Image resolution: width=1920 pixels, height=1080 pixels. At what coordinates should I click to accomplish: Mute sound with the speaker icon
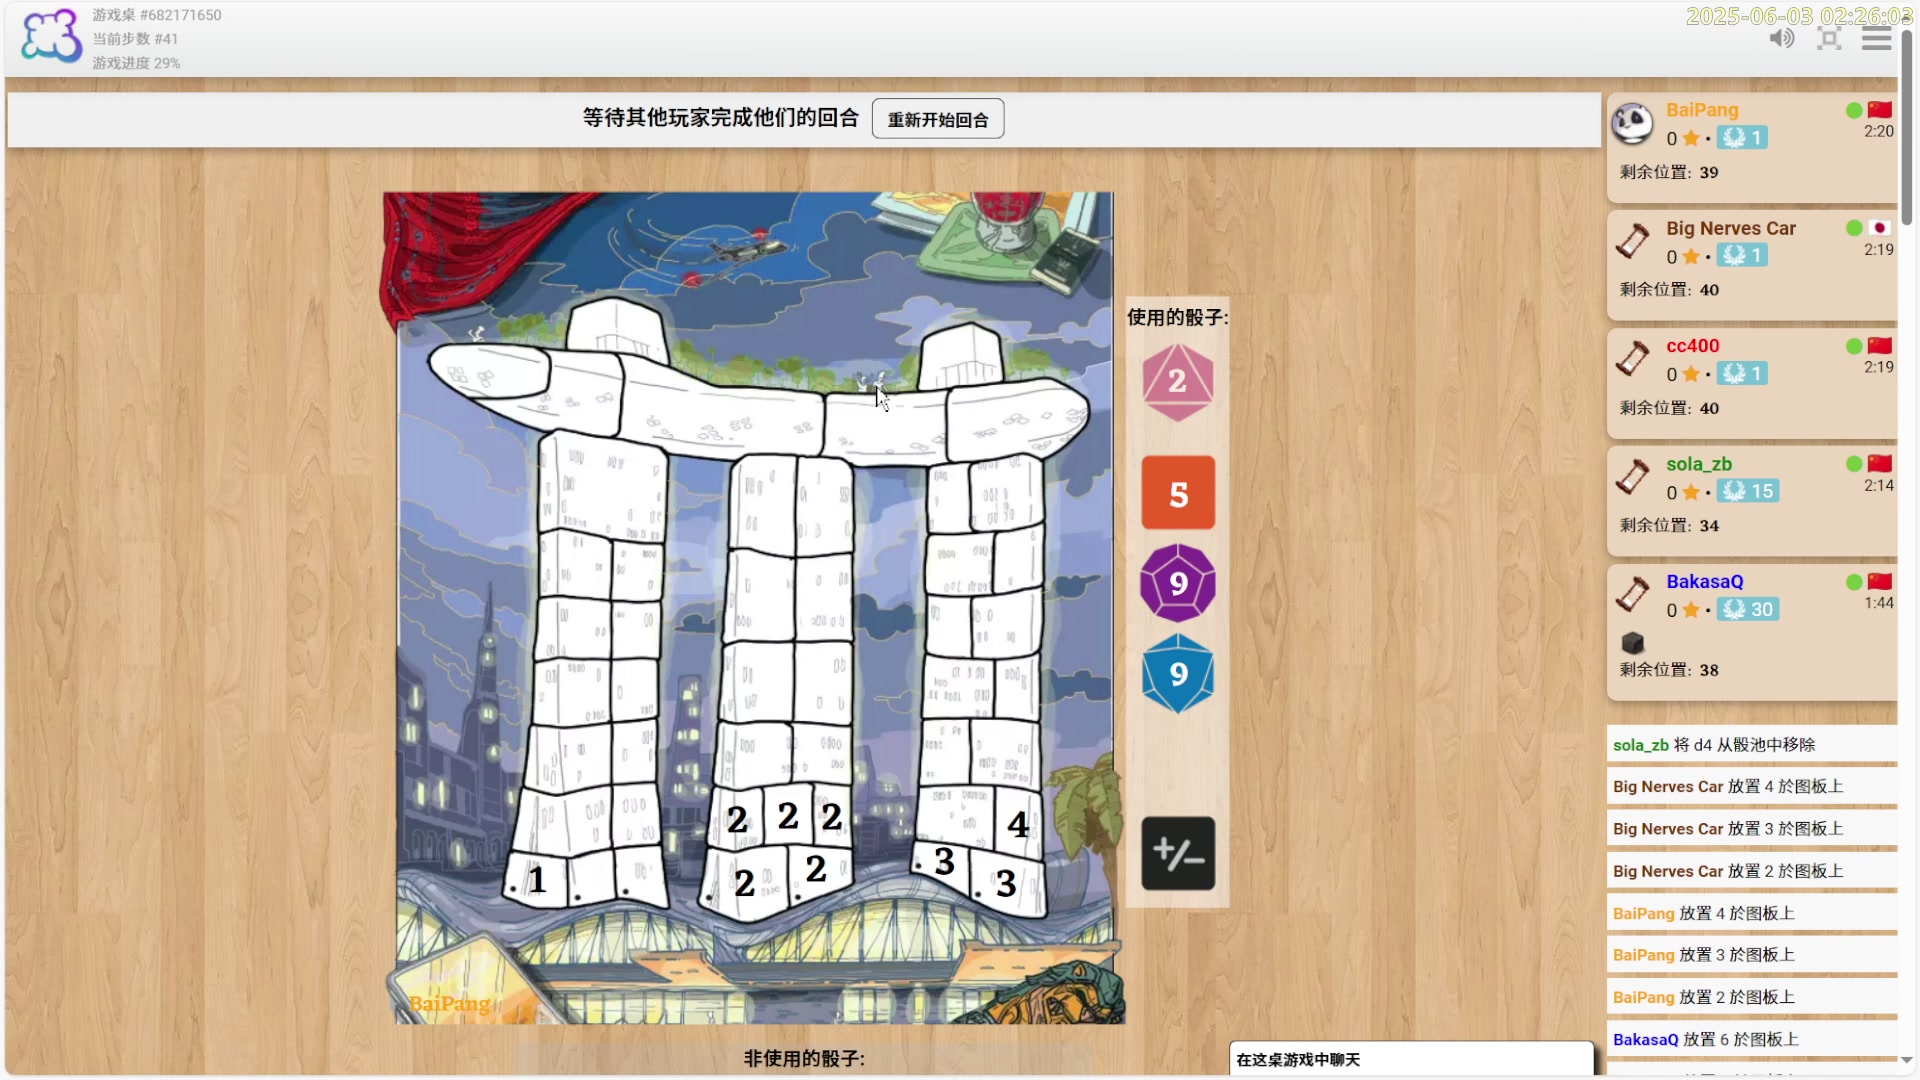(x=1781, y=38)
